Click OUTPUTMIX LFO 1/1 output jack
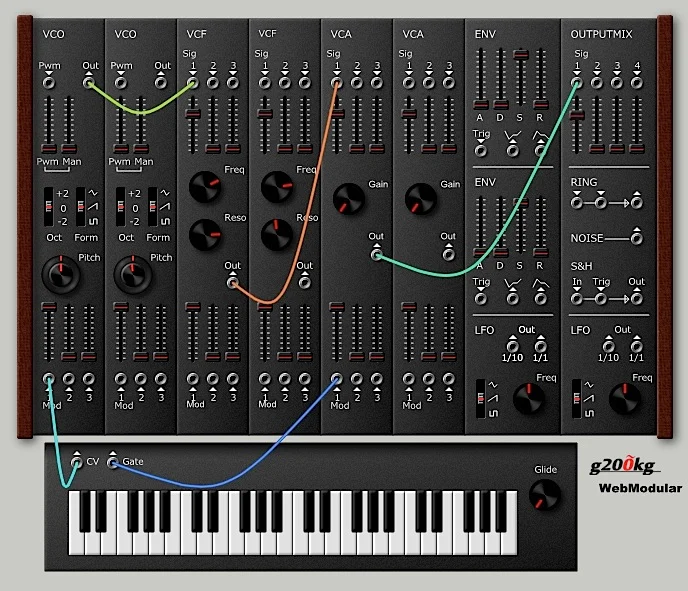The height and width of the screenshot is (591, 688). (x=637, y=346)
